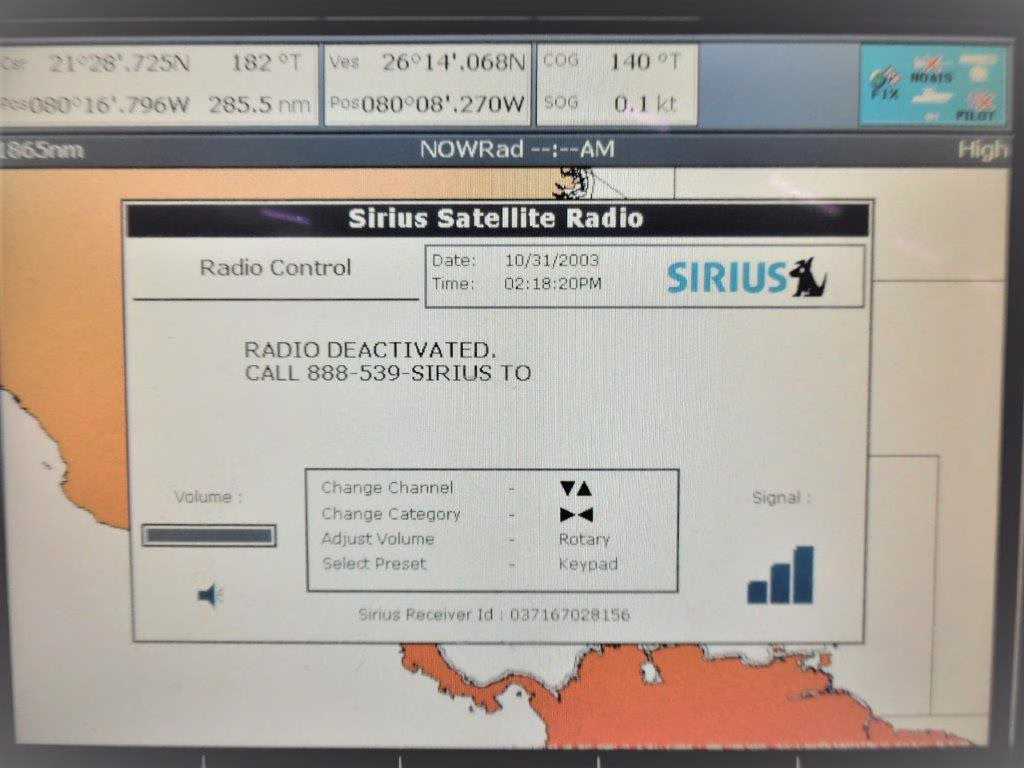Image resolution: width=1024 pixels, height=768 pixels.
Task: Click the Volume : label
Action: click(208, 497)
